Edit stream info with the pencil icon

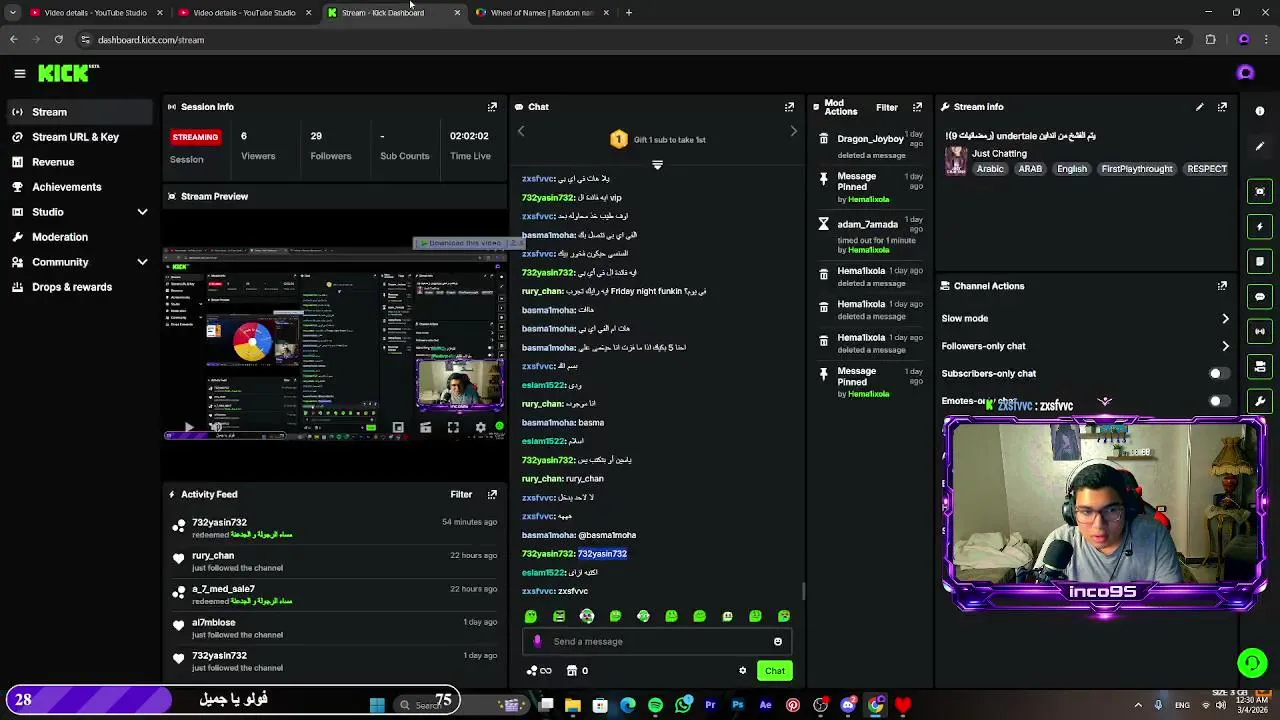tap(1199, 107)
